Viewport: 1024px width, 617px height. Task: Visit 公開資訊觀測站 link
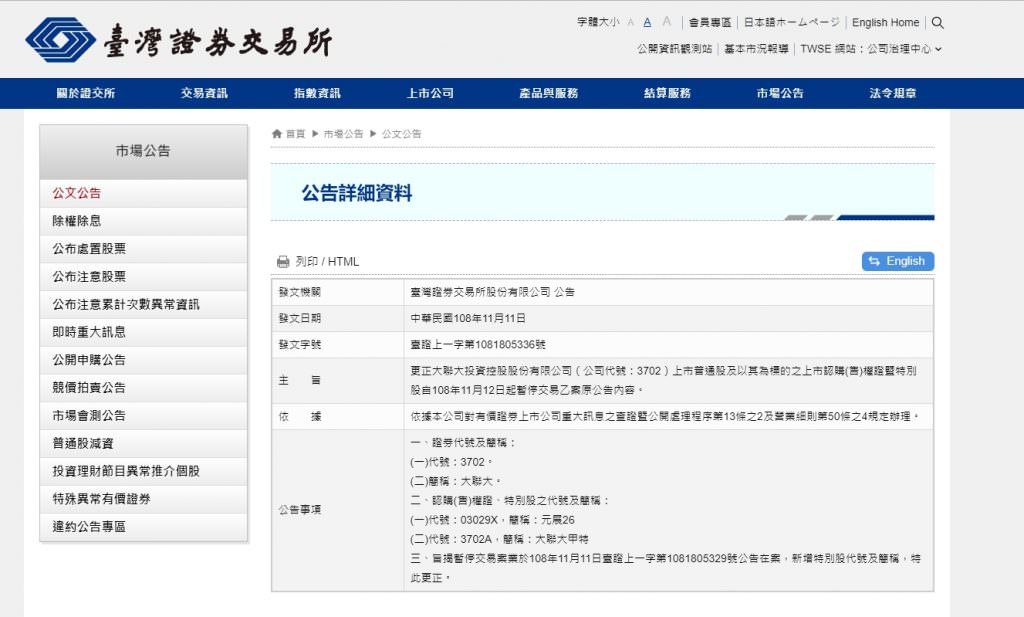point(675,49)
